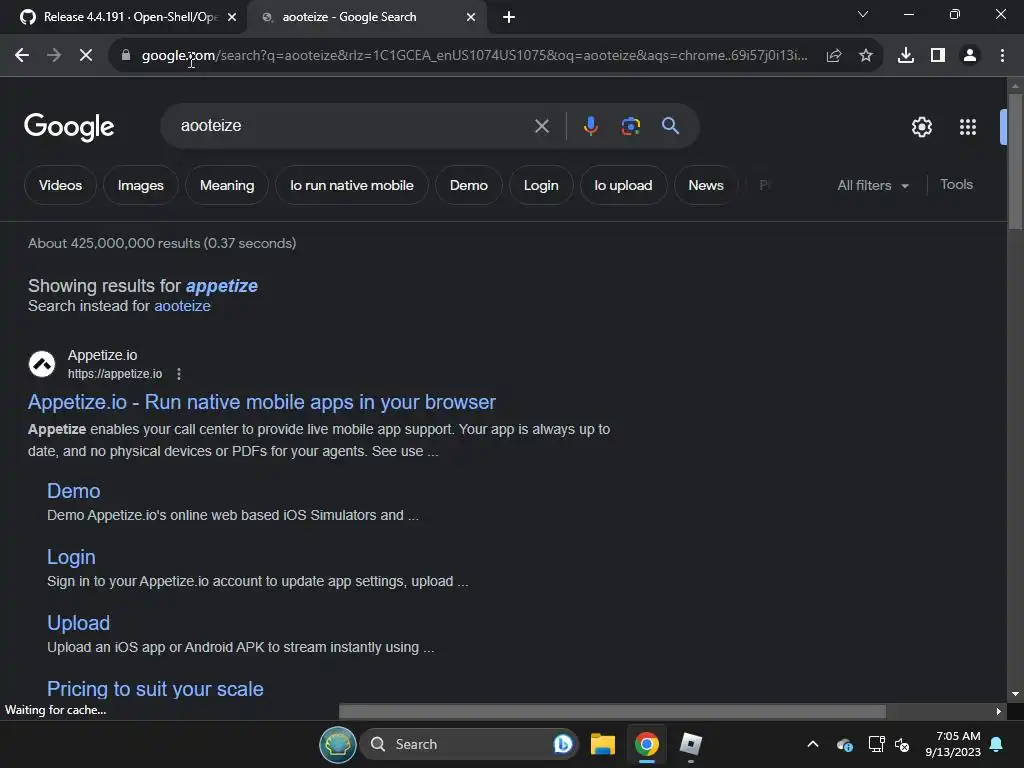Click the Appetize.io site favicon
The height and width of the screenshot is (768, 1024).
pos(42,364)
